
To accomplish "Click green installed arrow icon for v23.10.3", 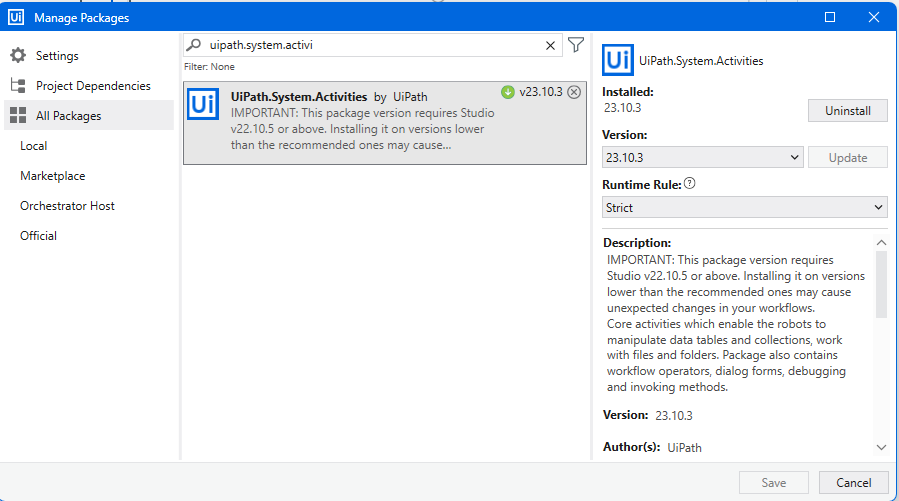I will (x=508, y=92).
